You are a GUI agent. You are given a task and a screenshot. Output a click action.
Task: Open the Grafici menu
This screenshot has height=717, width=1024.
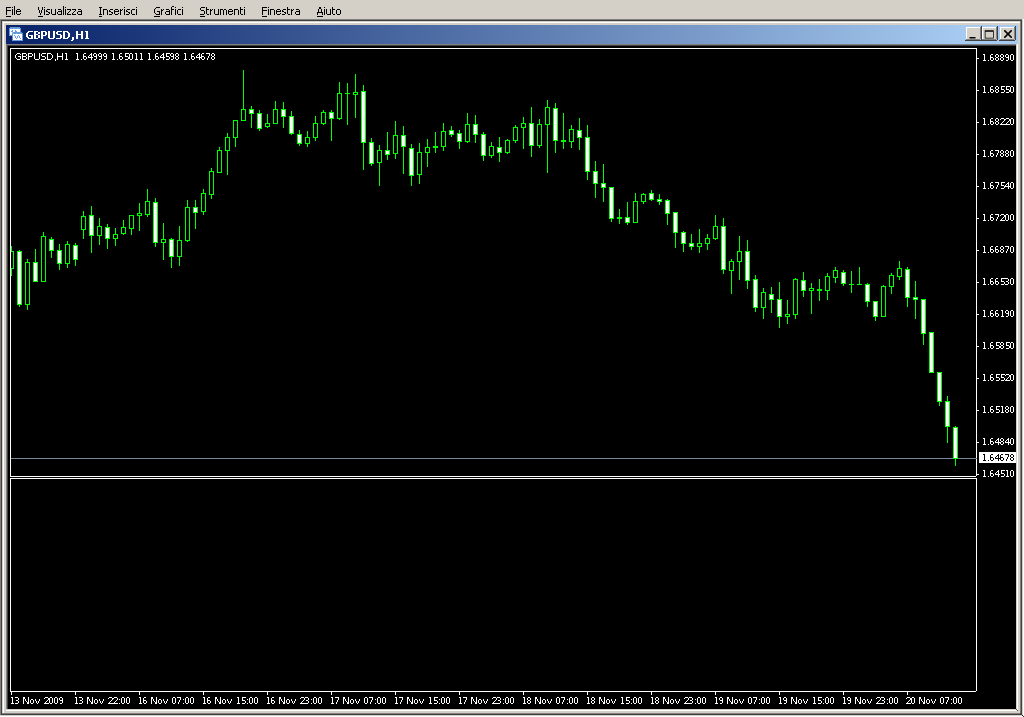tap(168, 11)
